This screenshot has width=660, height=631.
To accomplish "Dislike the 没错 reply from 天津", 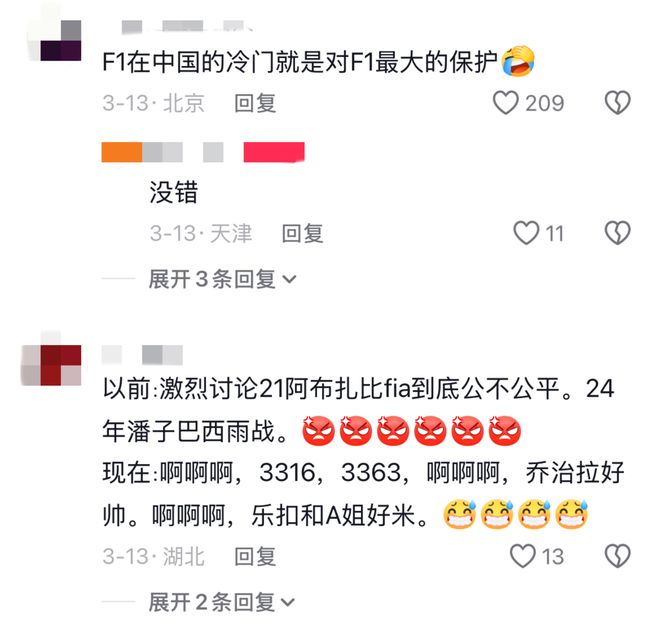I will pos(617,233).
